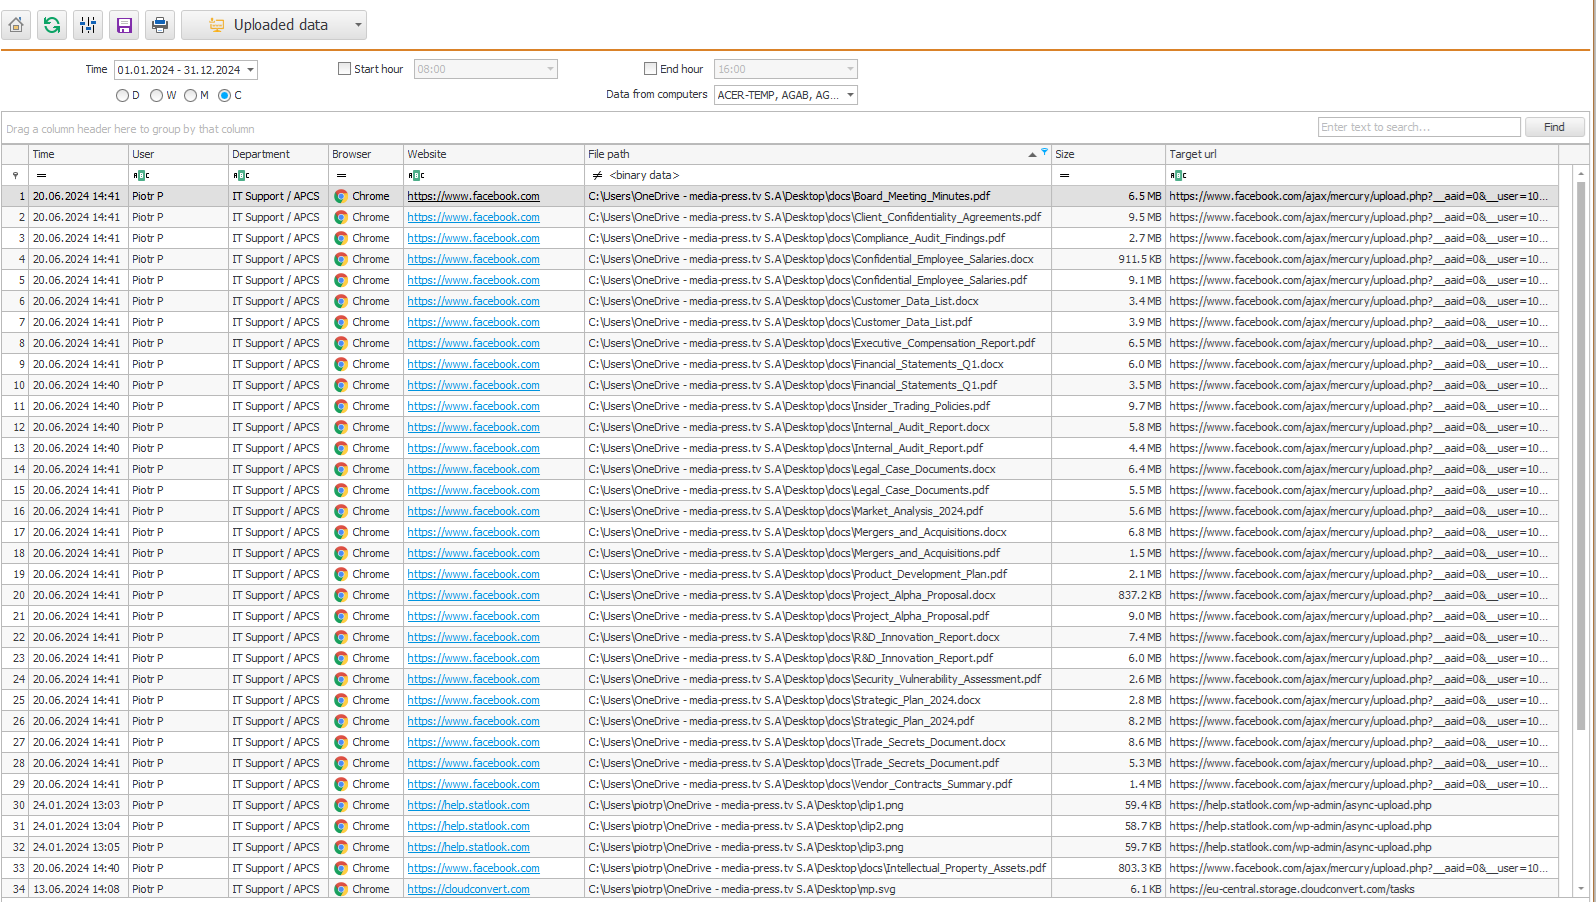Click the 911.5 KB size cell
1596x902 pixels.
(1108, 259)
